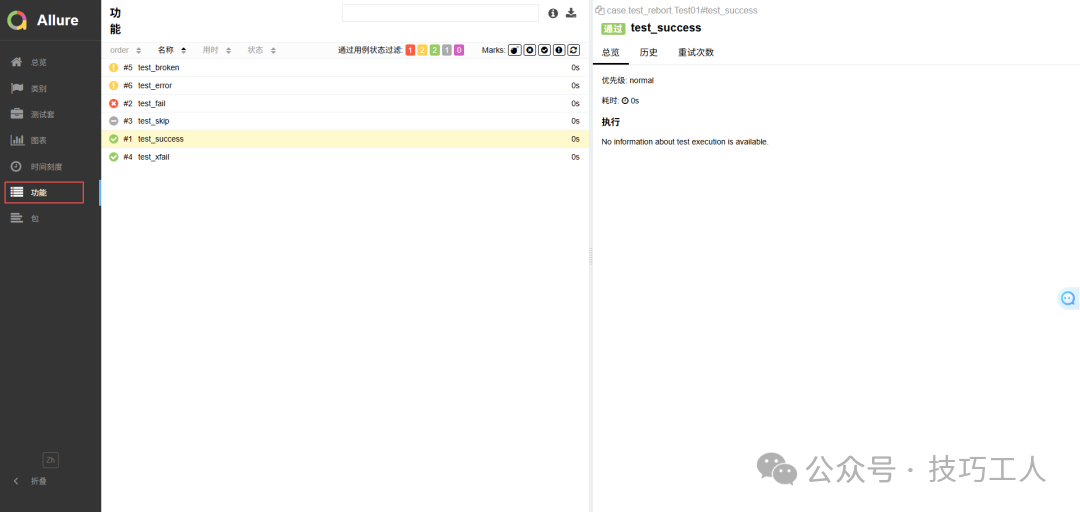1080x512 pixels.
Task: Toggle the new-passed check mark filter
Action: click(544, 50)
